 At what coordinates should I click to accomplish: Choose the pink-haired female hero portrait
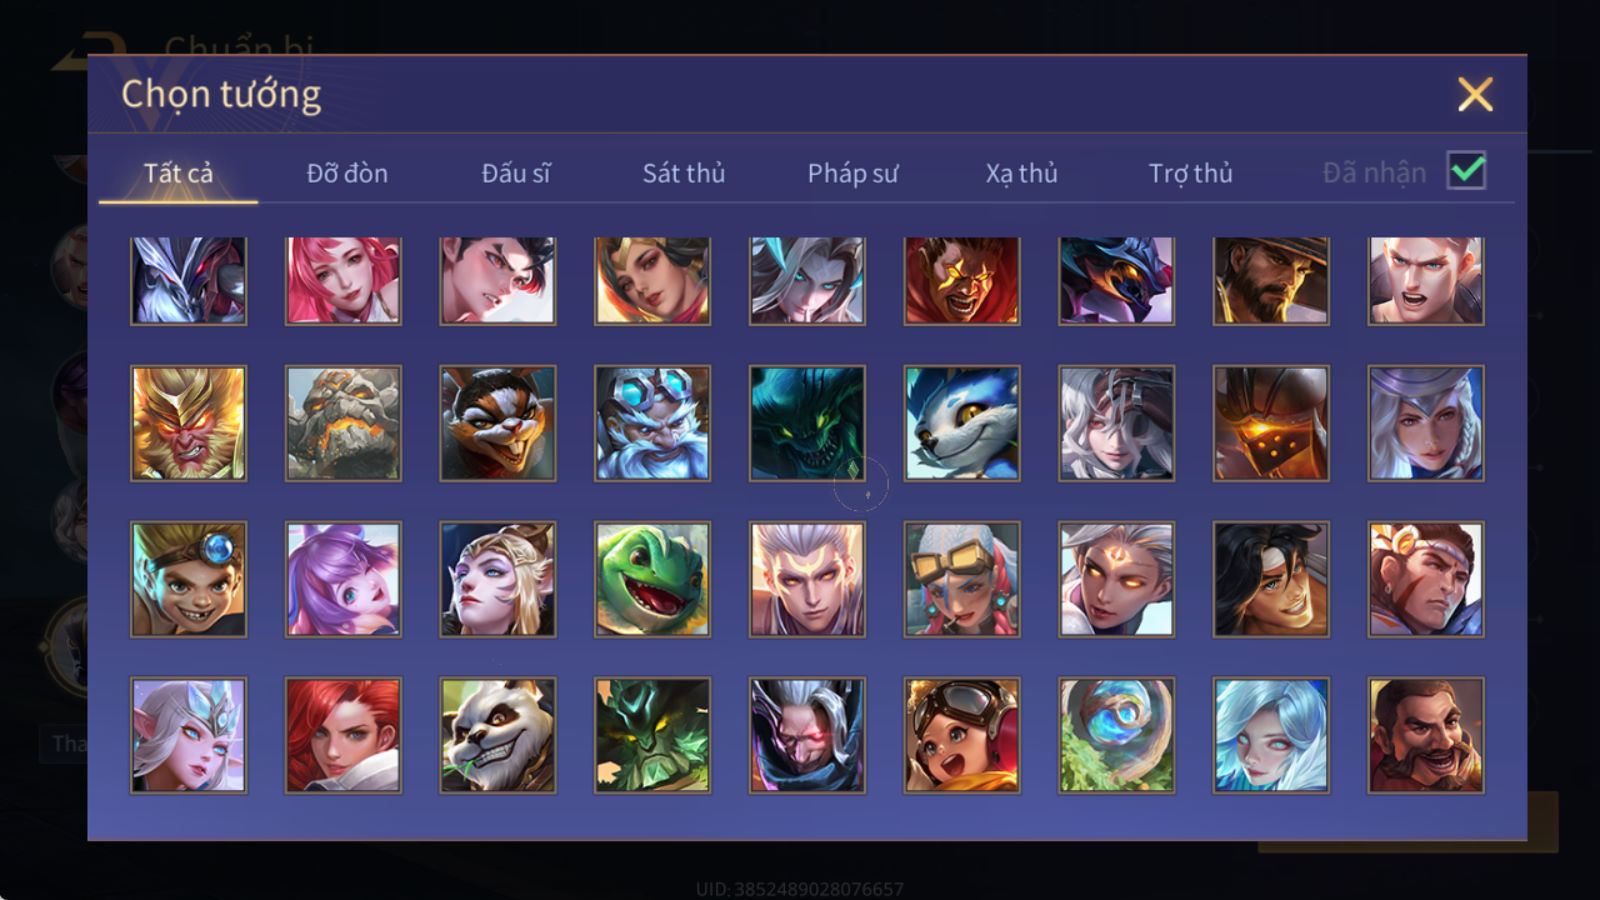(343, 281)
